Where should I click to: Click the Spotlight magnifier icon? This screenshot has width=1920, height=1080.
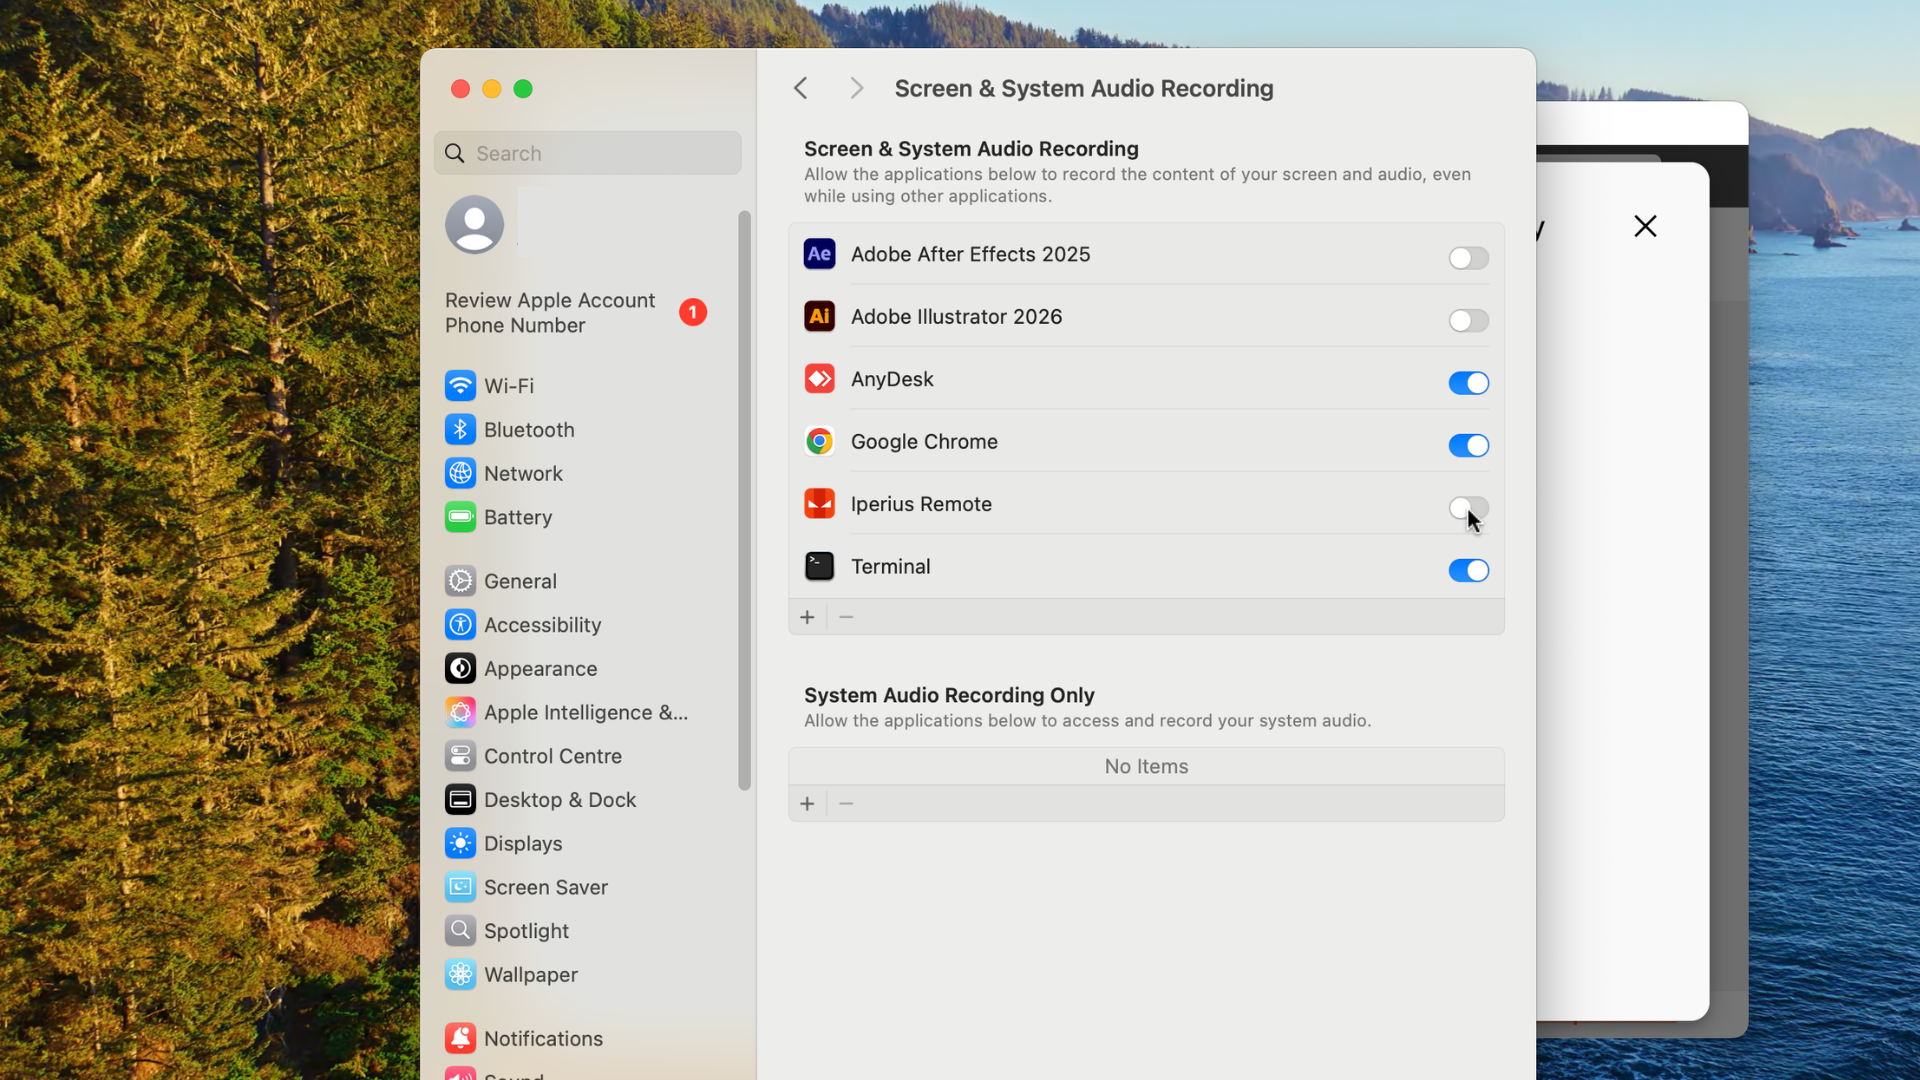point(460,931)
